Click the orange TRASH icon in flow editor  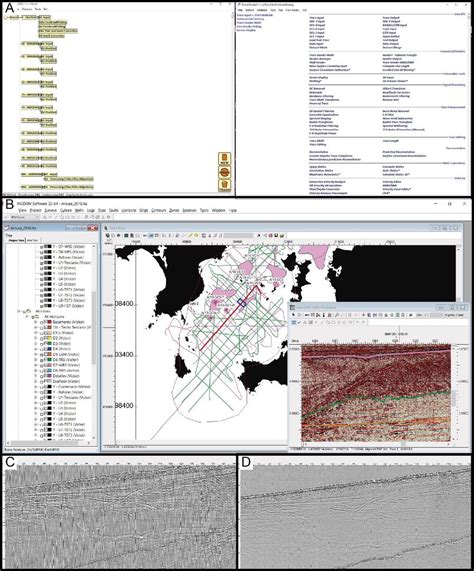(225, 185)
